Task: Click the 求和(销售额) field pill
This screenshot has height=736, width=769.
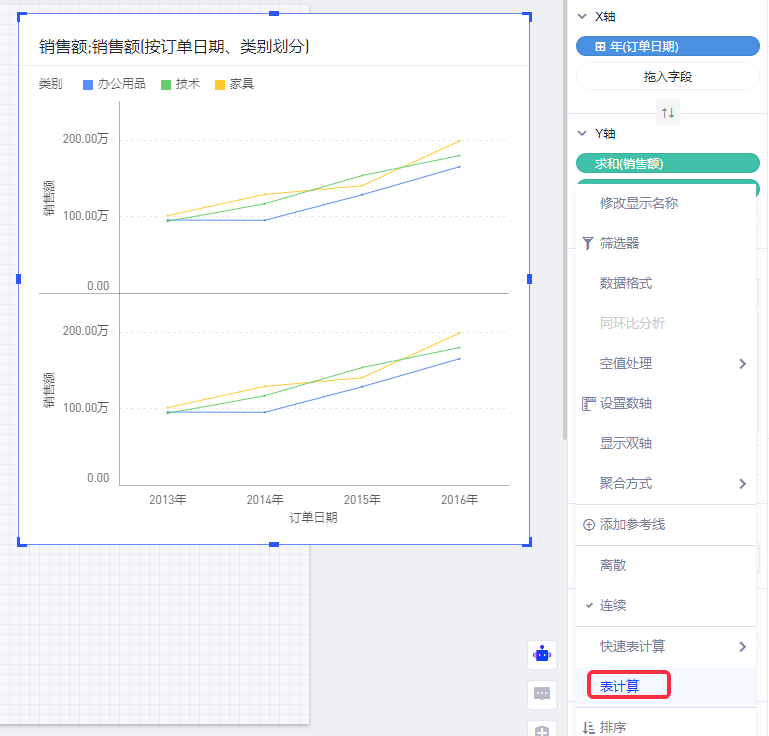Action: pos(667,163)
